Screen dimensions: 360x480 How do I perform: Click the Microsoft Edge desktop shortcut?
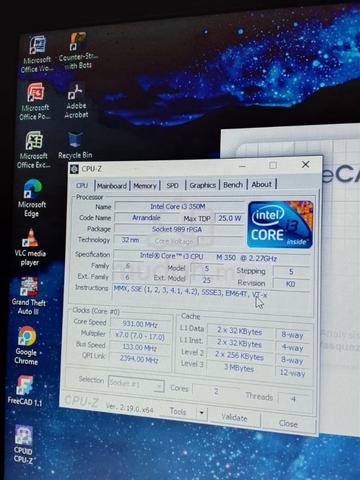point(32,199)
